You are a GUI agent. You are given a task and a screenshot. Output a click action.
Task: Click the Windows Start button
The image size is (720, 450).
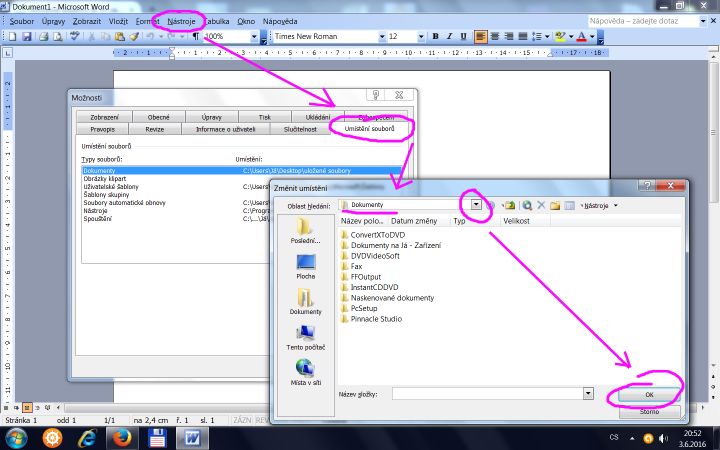pos(17,438)
